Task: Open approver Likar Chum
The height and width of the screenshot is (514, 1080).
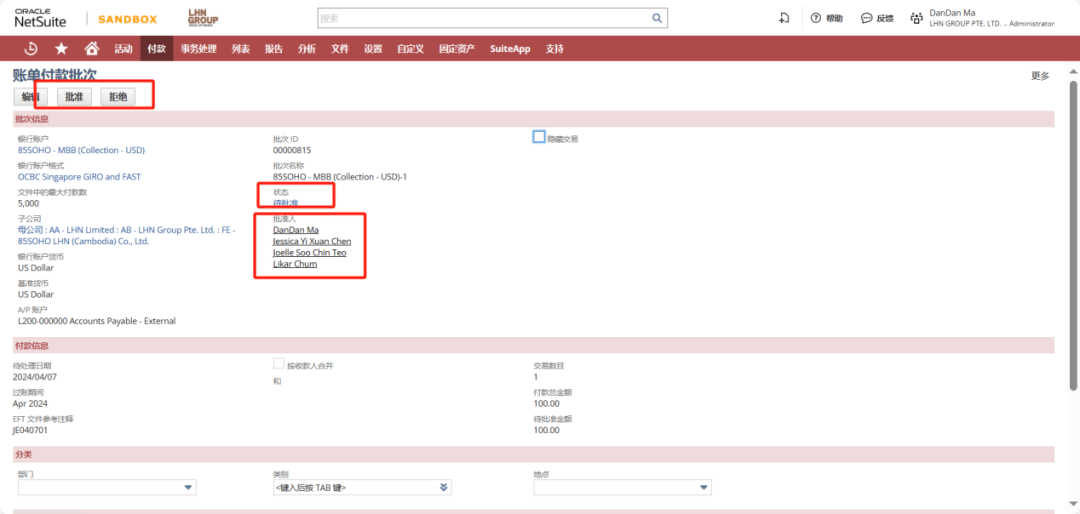Action: pos(295,264)
